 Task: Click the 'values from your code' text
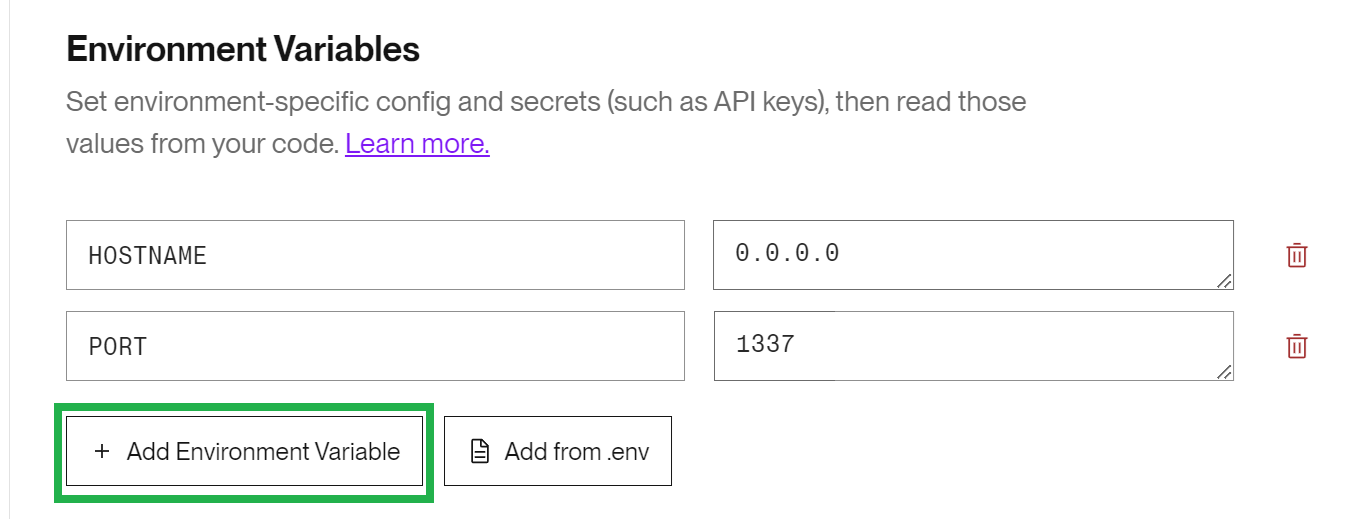pyautogui.click(x=202, y=144)
